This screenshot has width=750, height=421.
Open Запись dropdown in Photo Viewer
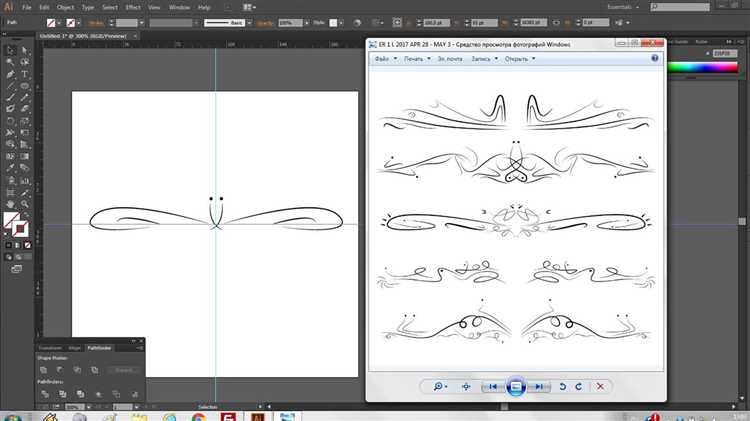[485, 59]
